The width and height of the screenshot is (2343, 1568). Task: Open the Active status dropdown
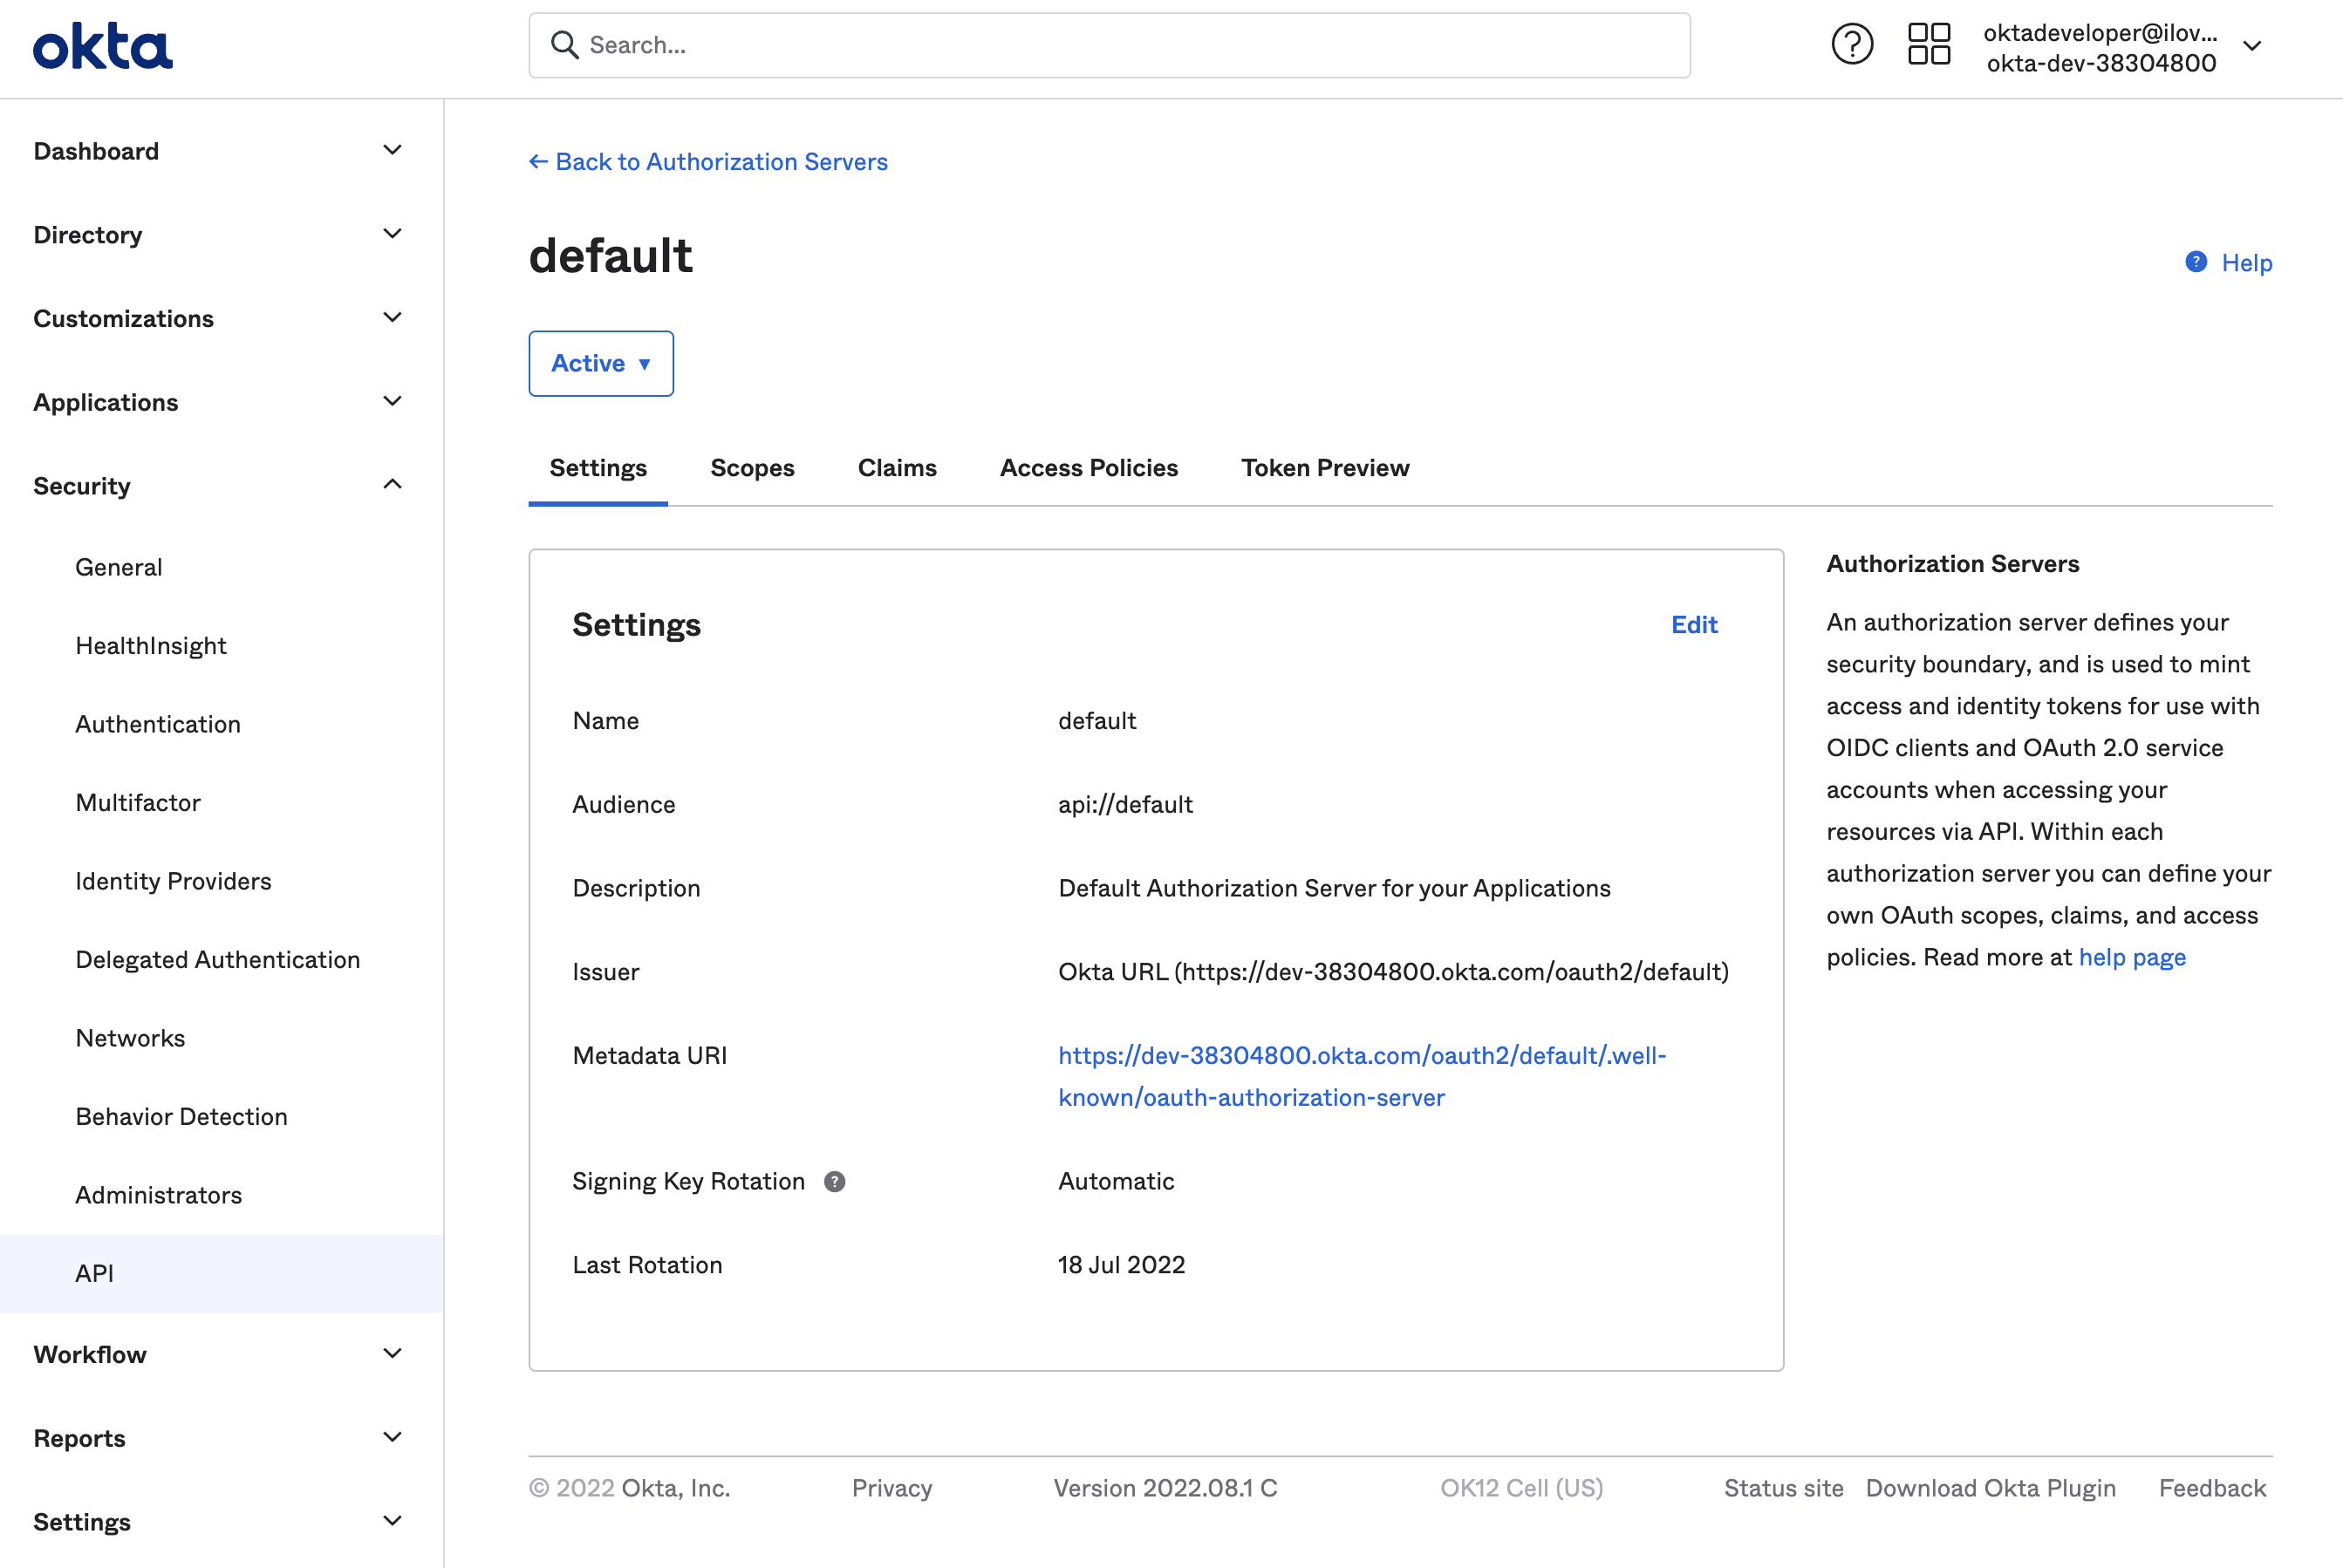(600, 363)
